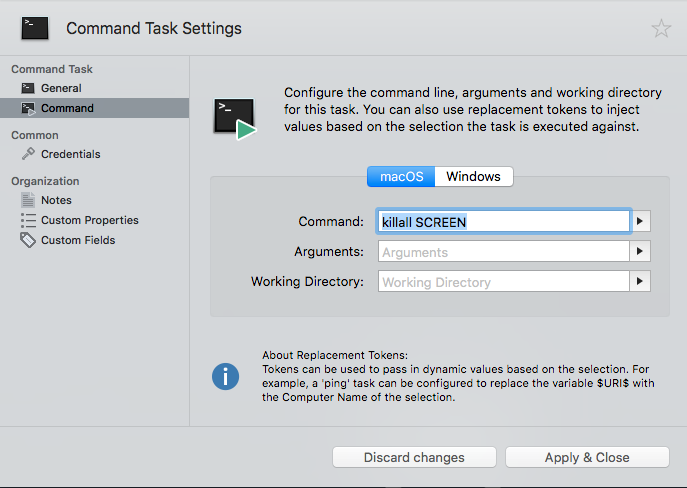Viewport: 687px width, 488px height.
Task: Click the Custom Properties list icon
Action: point(28,220)
